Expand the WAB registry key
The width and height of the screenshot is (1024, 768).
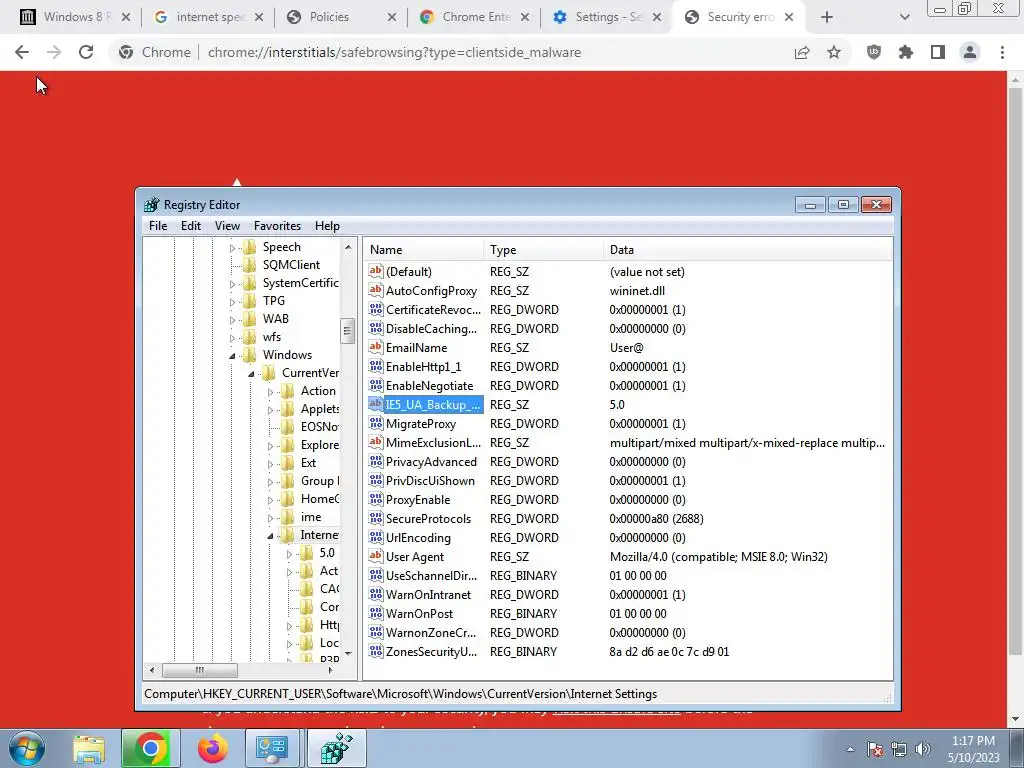coord(232,320)
